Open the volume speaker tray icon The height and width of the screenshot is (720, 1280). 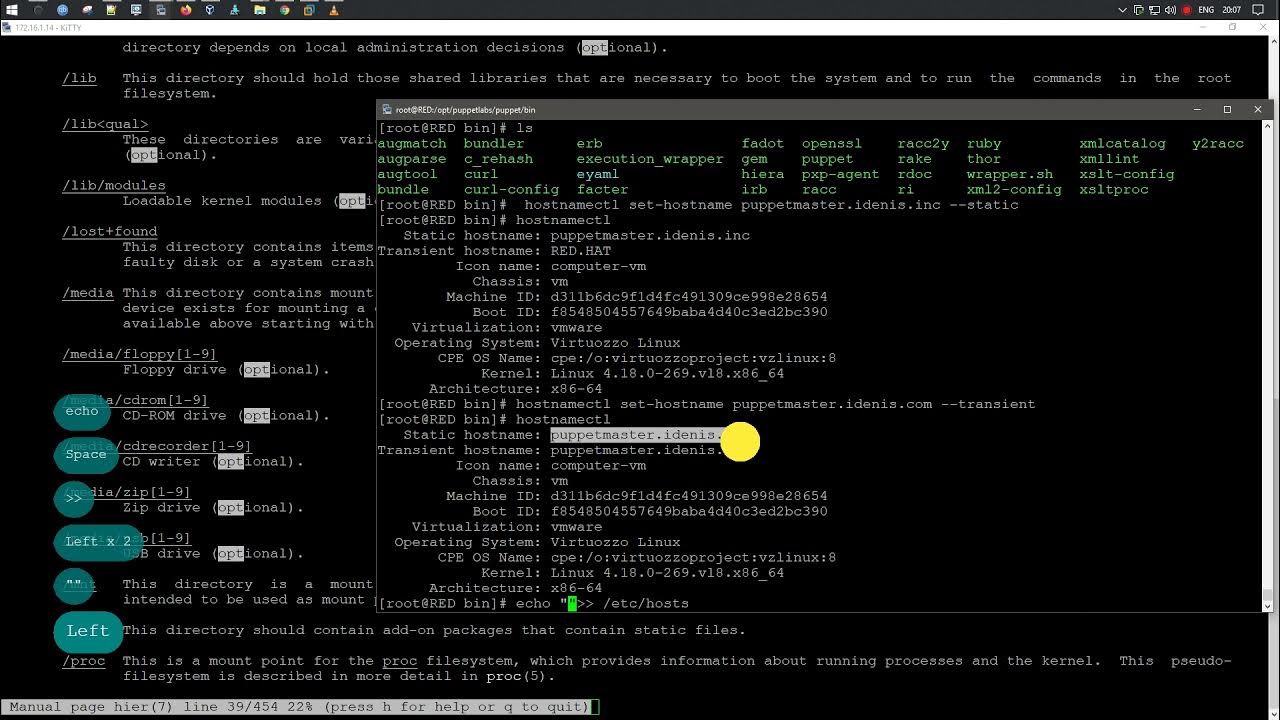(1170, 10)
